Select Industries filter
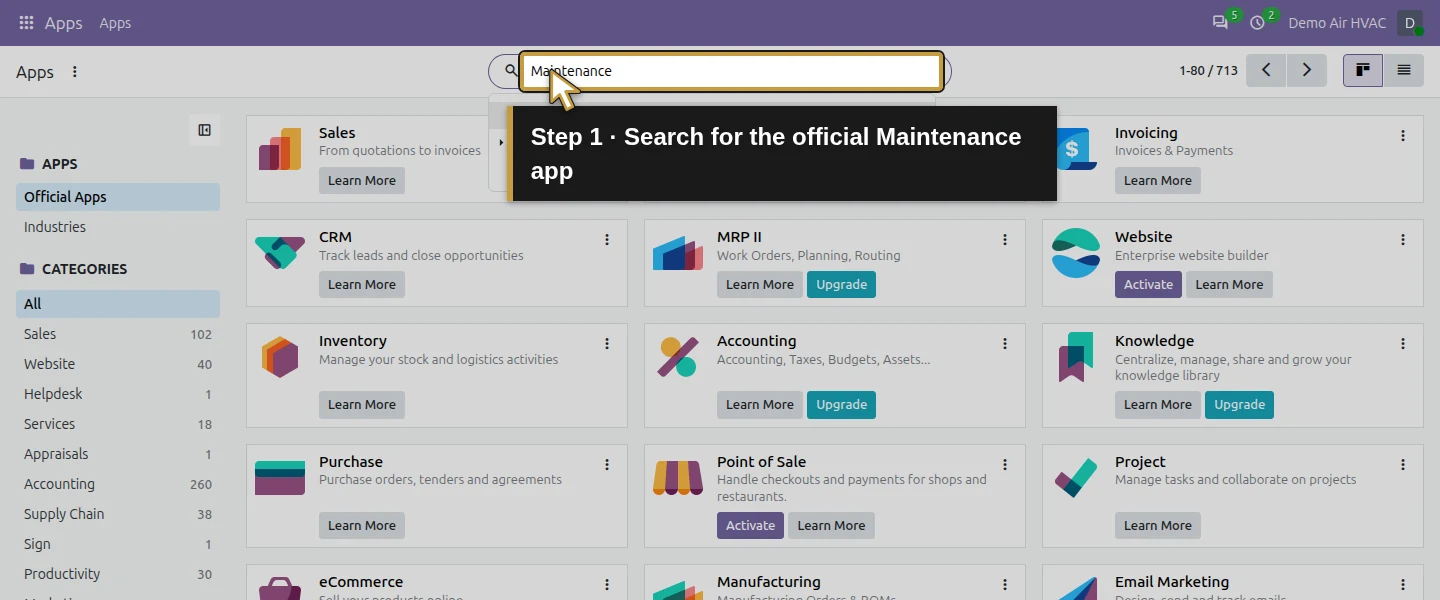This screenshot has width=1440, height=600. [118, 227]
